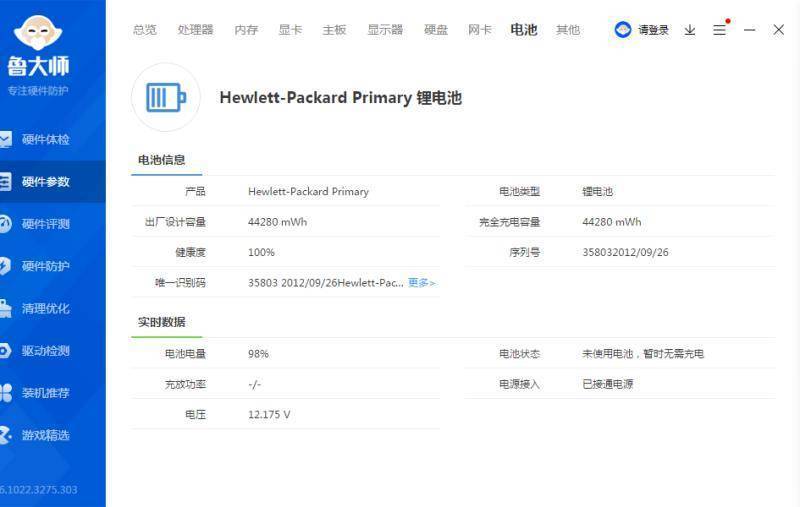Click the 电池电量 value 98%
Image resolution: width=800 pixels, height=507 pixels.
258,354
